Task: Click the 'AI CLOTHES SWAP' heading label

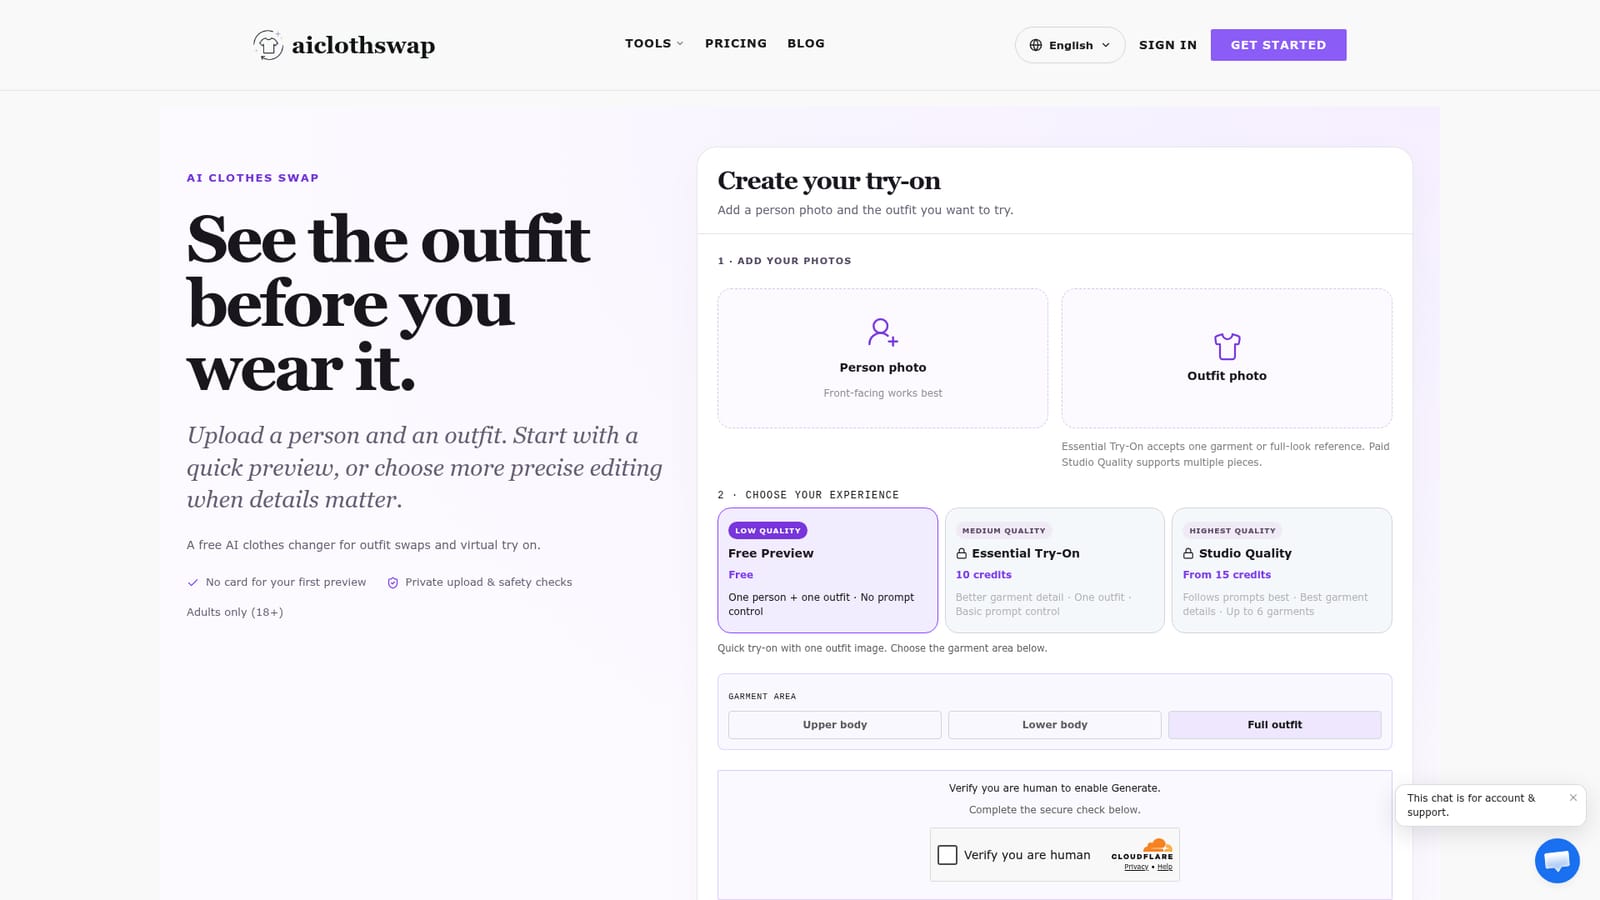Action: pyautogui.click(x=253, y=178)
